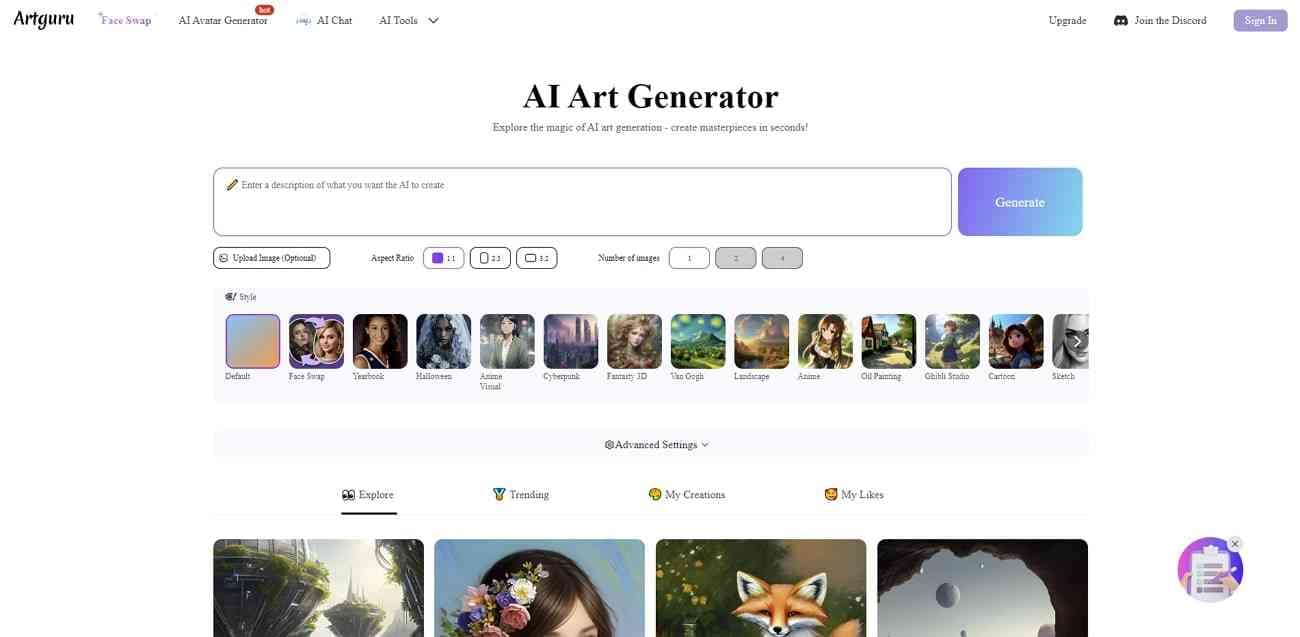Choose the Face Swap style icon
Image resolution: width=1300 pixels, height=637 pixels.
click(x=316, y=341)
